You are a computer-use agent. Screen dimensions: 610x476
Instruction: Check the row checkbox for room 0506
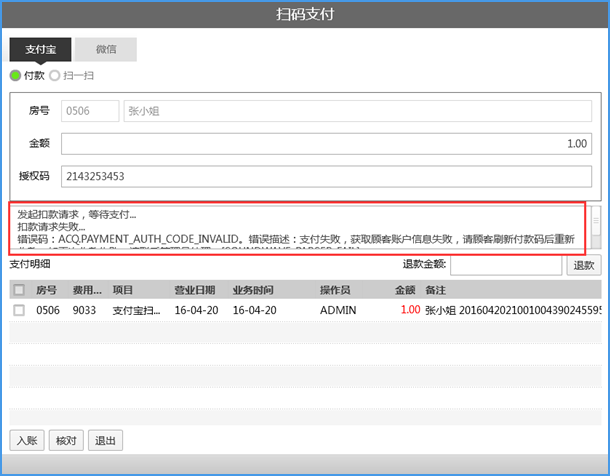19,310
